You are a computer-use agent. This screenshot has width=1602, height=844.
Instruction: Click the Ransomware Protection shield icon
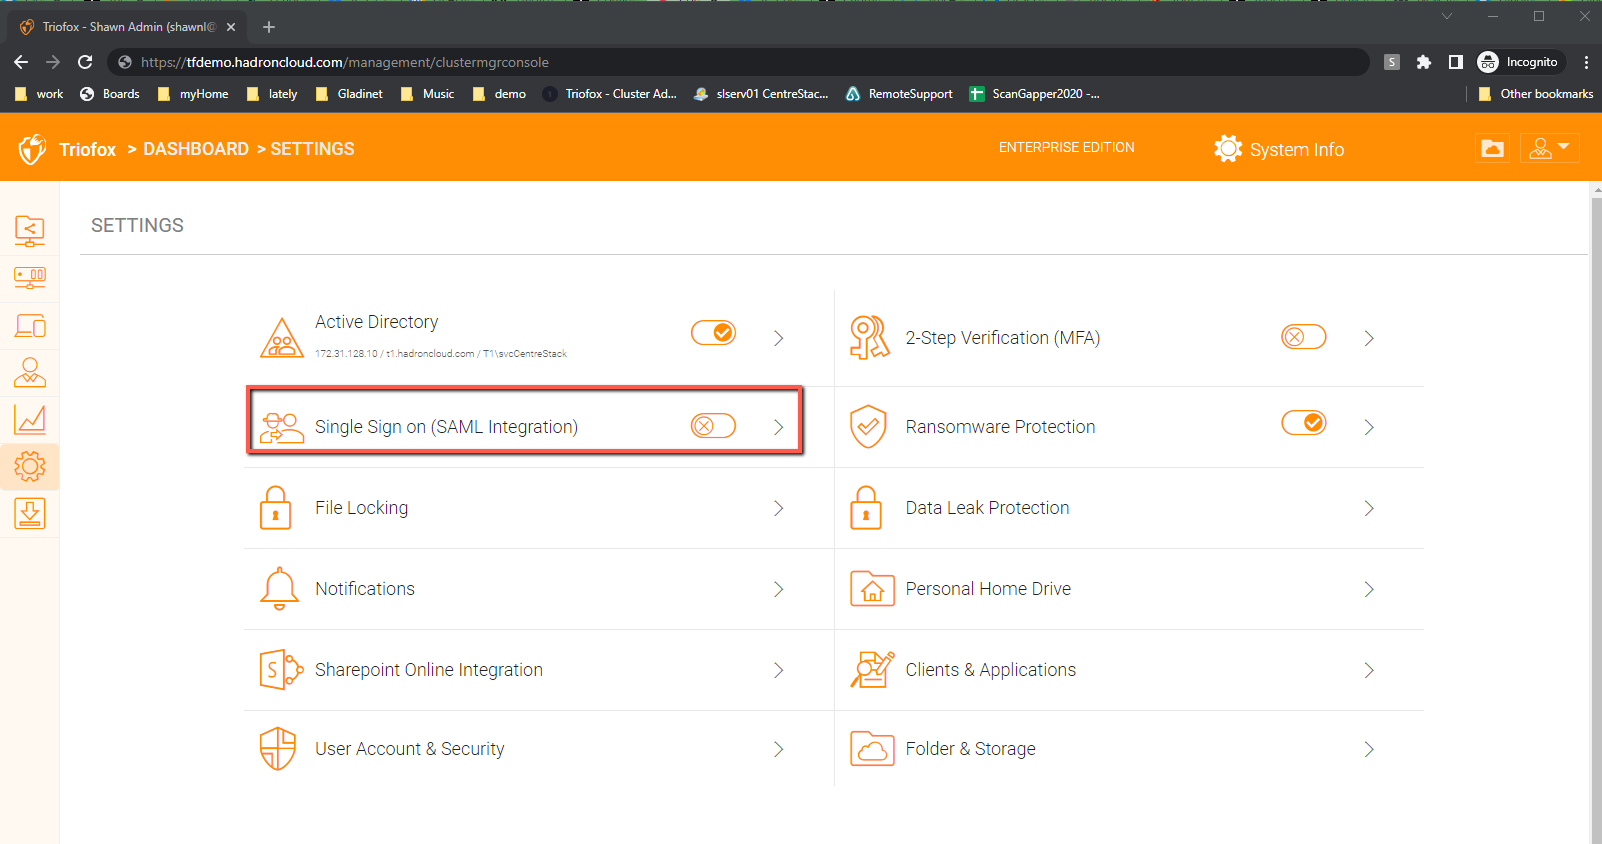(868, 427)
